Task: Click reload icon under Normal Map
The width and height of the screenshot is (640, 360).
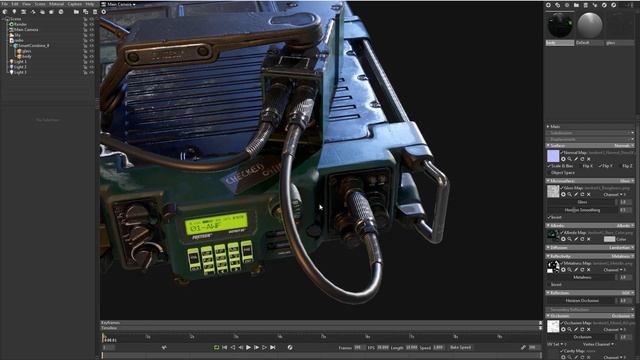Action: point(582,159)
